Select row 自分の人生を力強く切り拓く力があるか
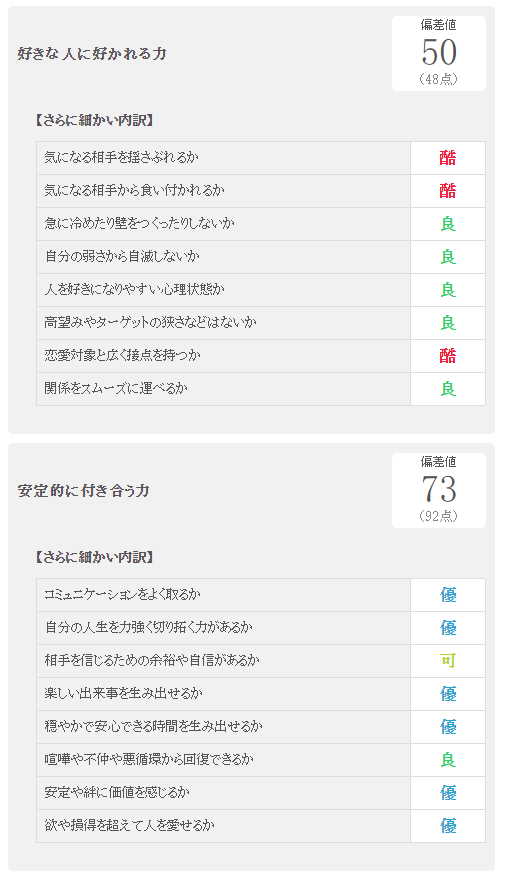The image size is (509, 876). 261,628
